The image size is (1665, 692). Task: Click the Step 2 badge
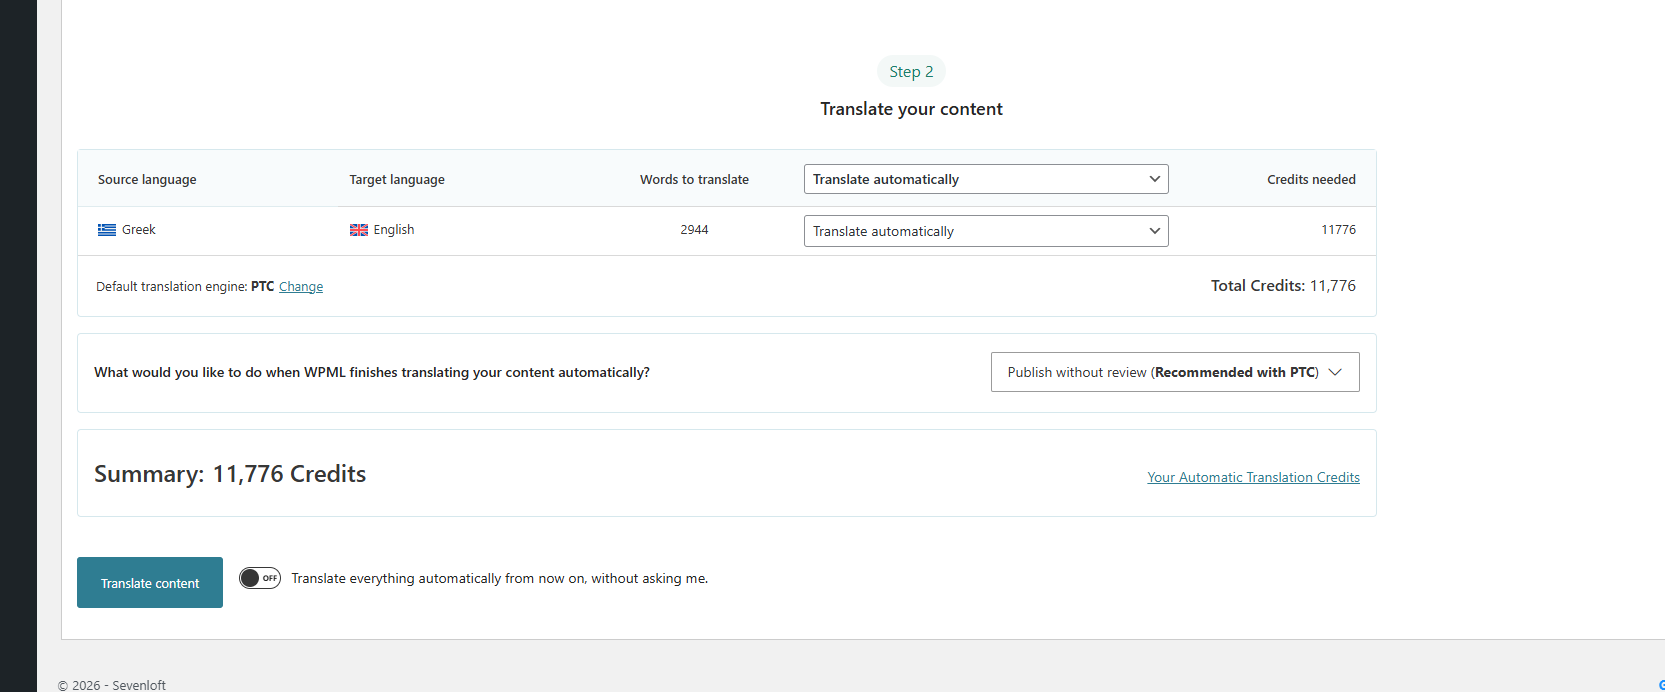click(911, 72)
